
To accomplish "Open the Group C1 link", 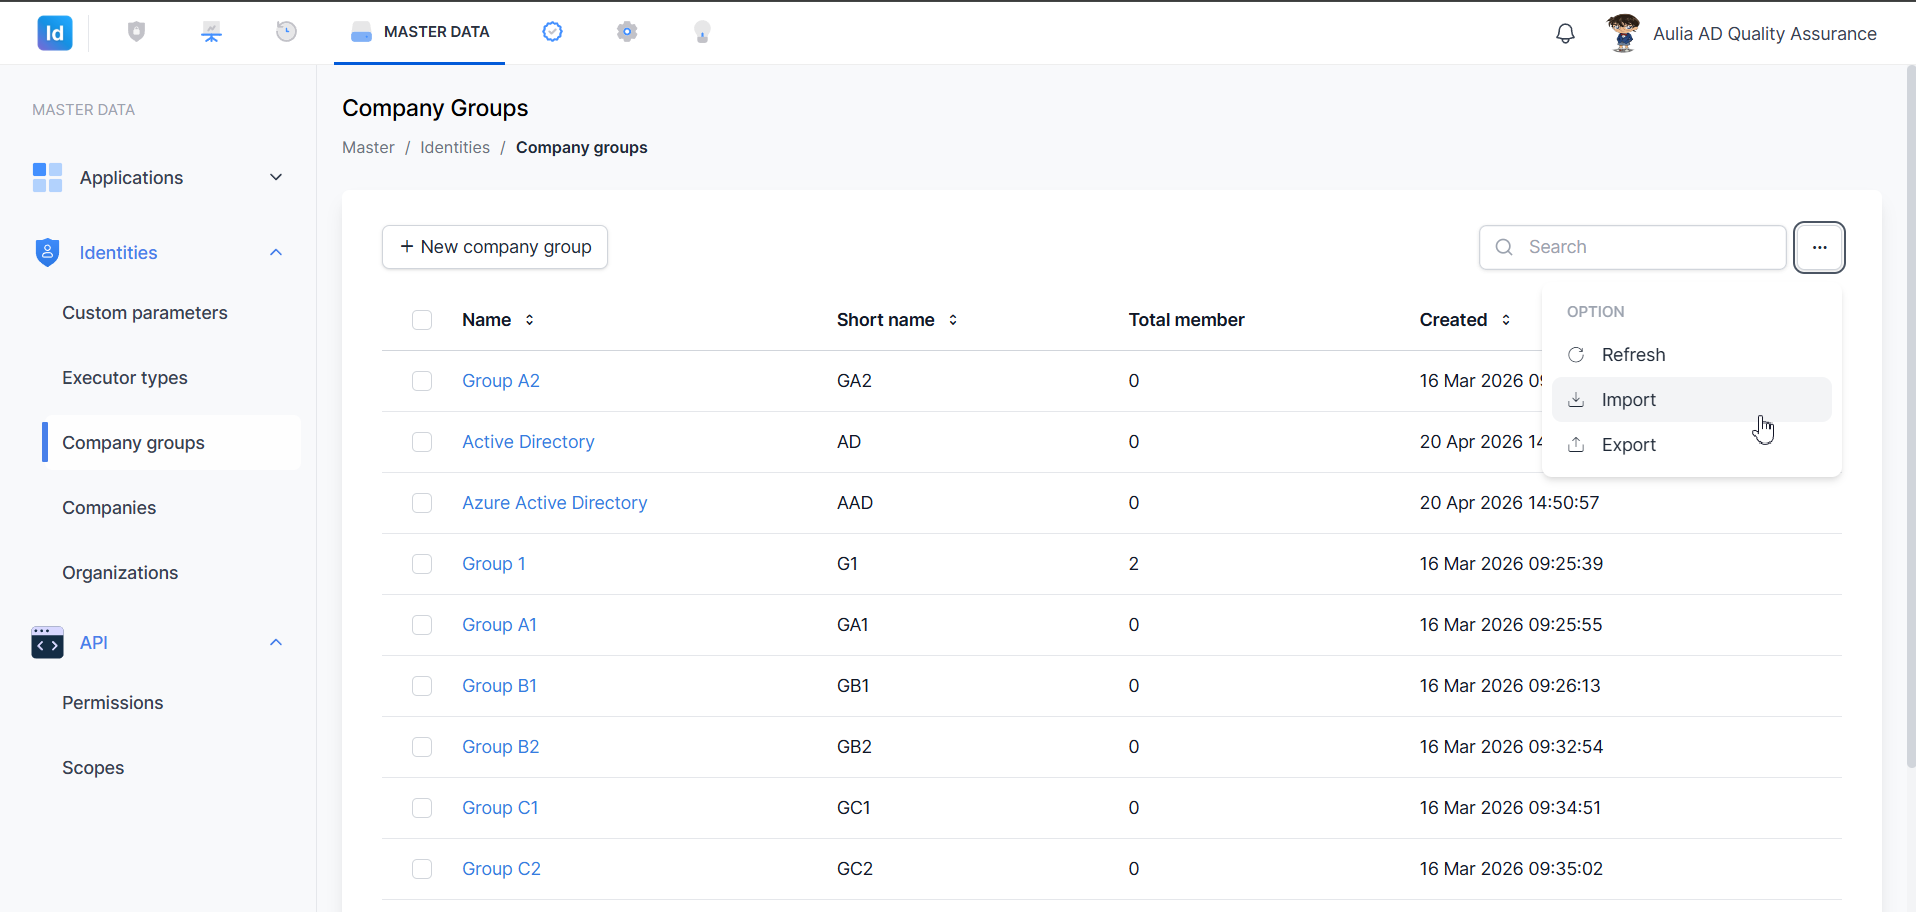I will [500, 808].
